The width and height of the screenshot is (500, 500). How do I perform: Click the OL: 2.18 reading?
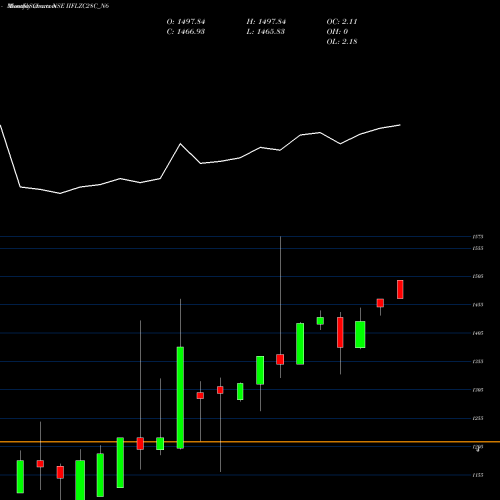point(342,42)
